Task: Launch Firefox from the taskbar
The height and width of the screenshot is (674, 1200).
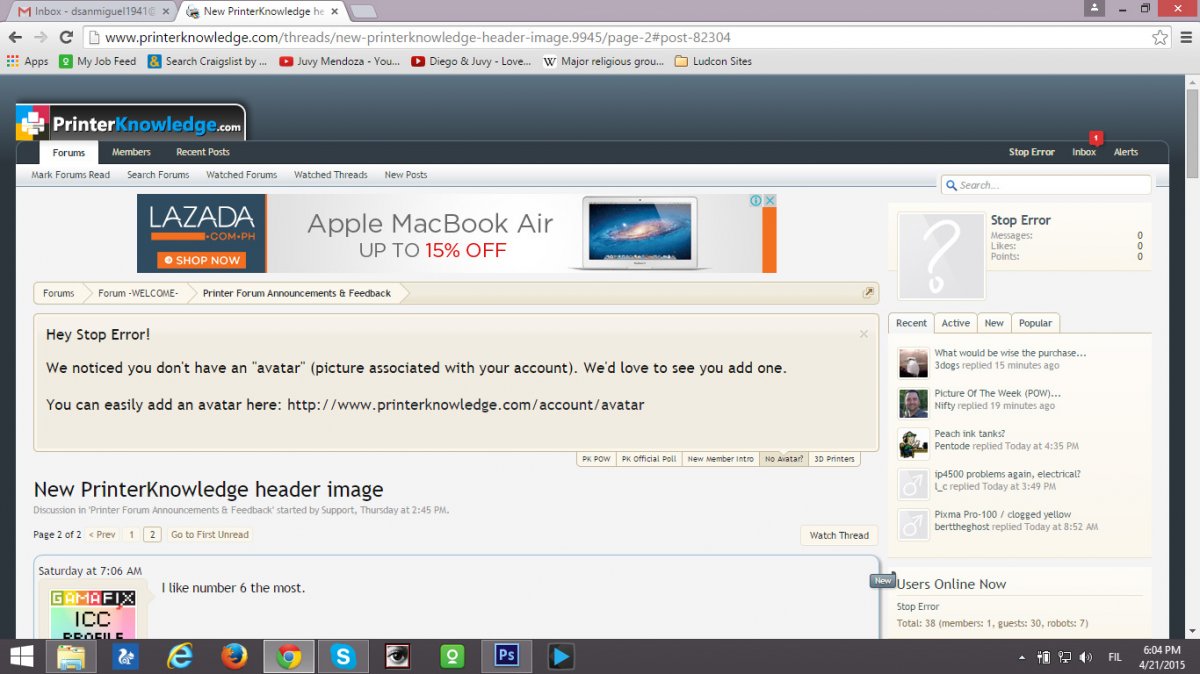Action: [234, 656]
